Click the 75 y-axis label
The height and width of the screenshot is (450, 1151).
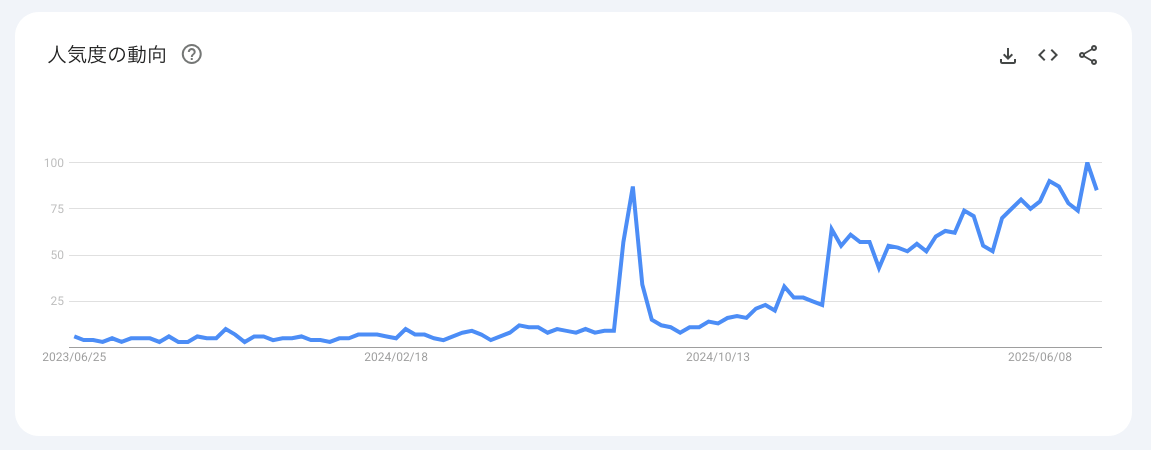tap(57, 208)
